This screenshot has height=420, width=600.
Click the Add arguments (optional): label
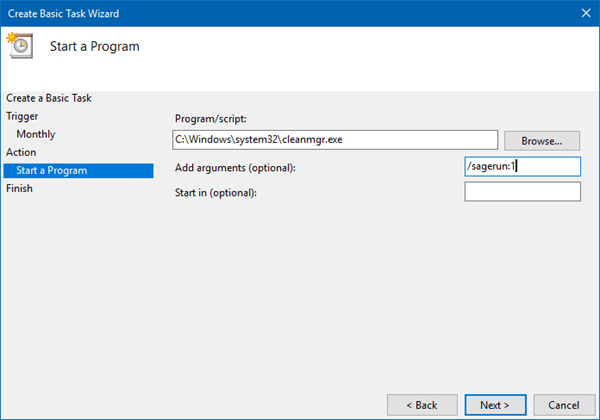(x=235, y=168)
